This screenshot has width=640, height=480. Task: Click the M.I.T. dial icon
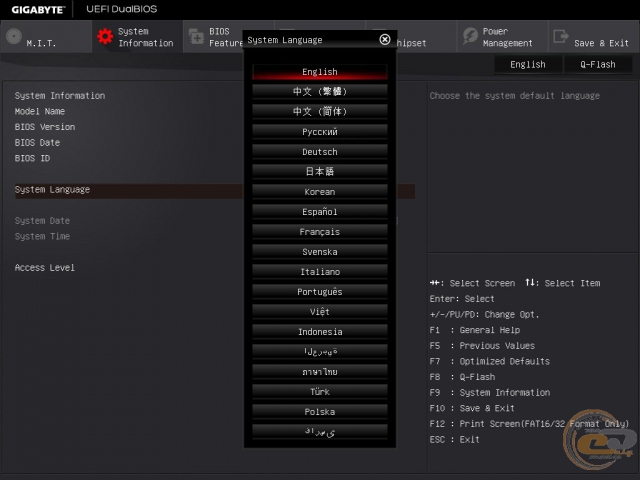[x=14, y=36]
